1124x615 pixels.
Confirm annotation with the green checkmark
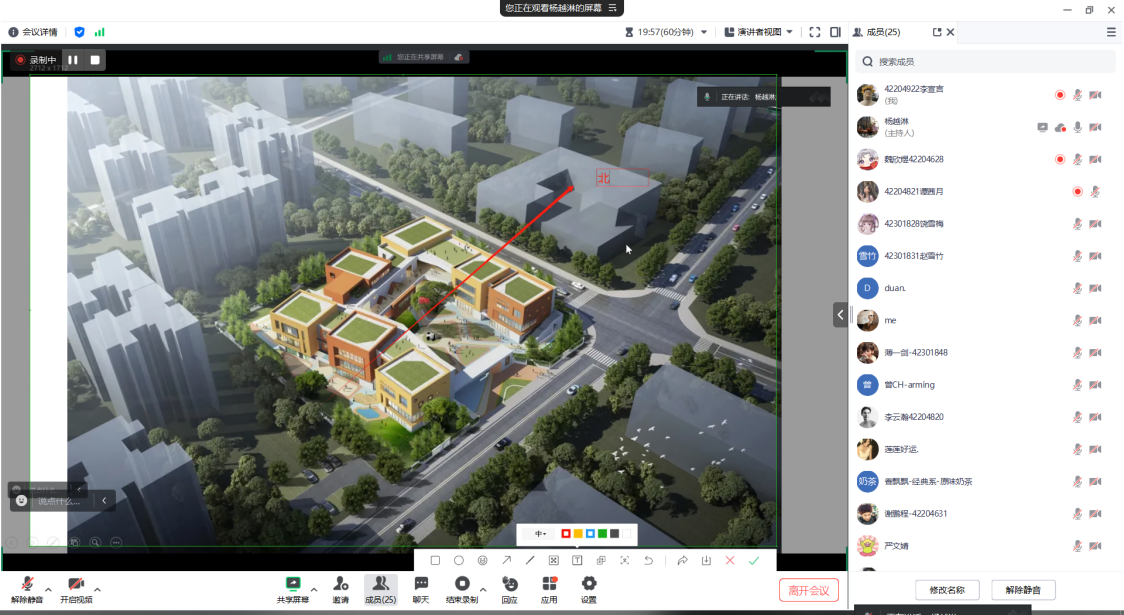(754, 561)
